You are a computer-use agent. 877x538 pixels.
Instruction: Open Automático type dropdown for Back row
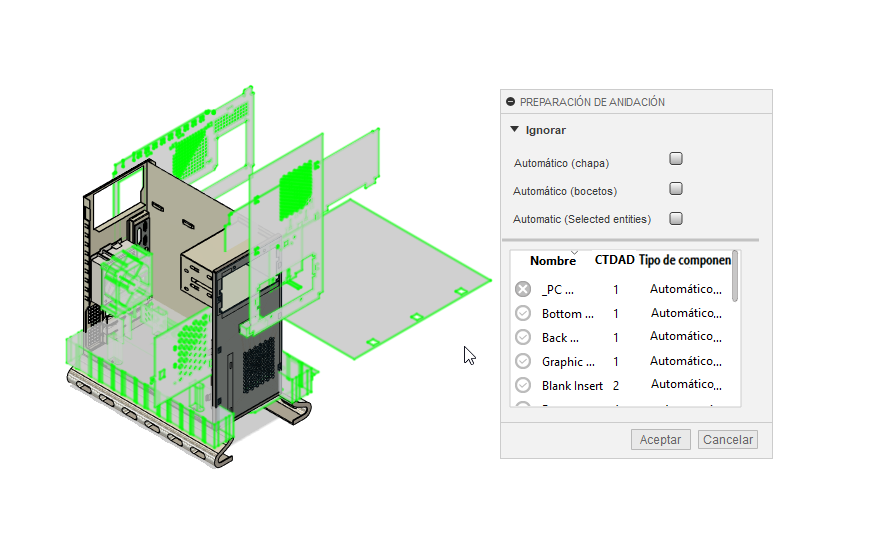coord(686,336)
